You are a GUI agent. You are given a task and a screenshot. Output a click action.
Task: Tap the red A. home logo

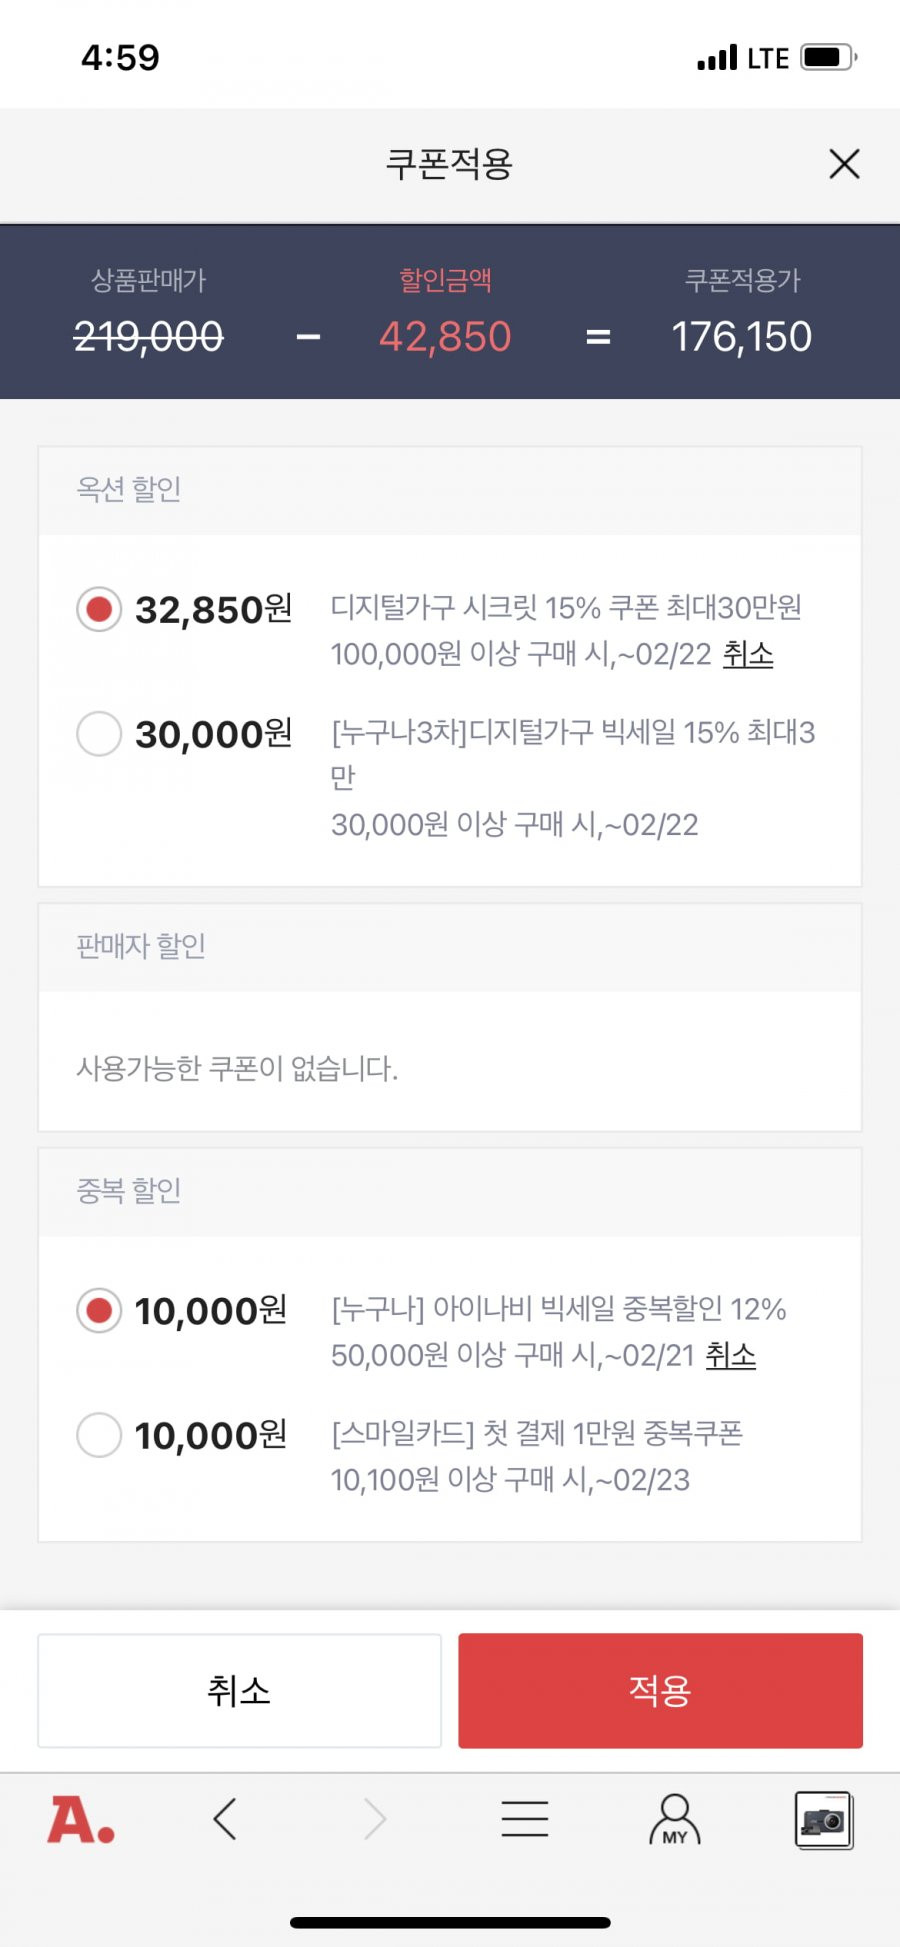point(81,1820)
